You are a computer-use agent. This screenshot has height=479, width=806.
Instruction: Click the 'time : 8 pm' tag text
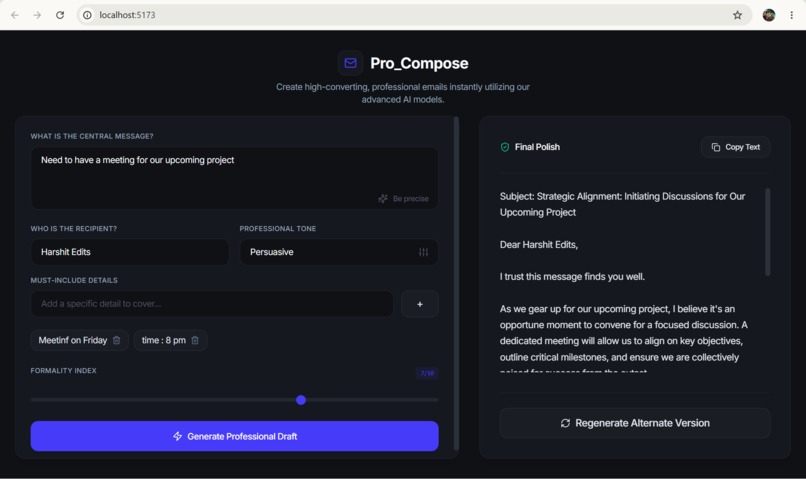163,340
